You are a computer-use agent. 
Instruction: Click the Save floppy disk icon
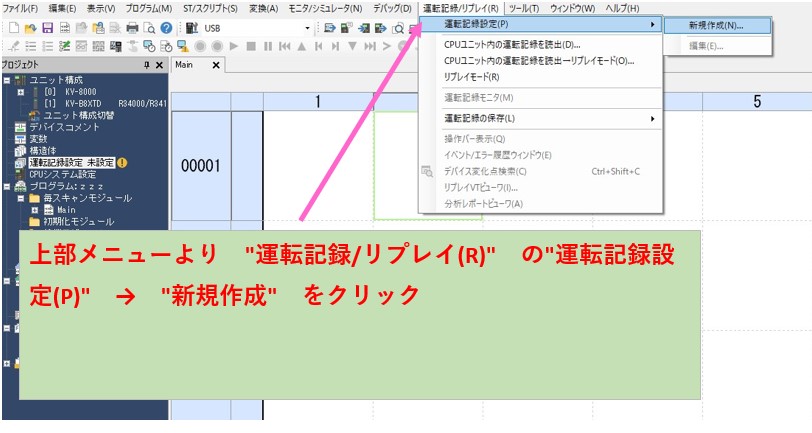tap(48, 28)
